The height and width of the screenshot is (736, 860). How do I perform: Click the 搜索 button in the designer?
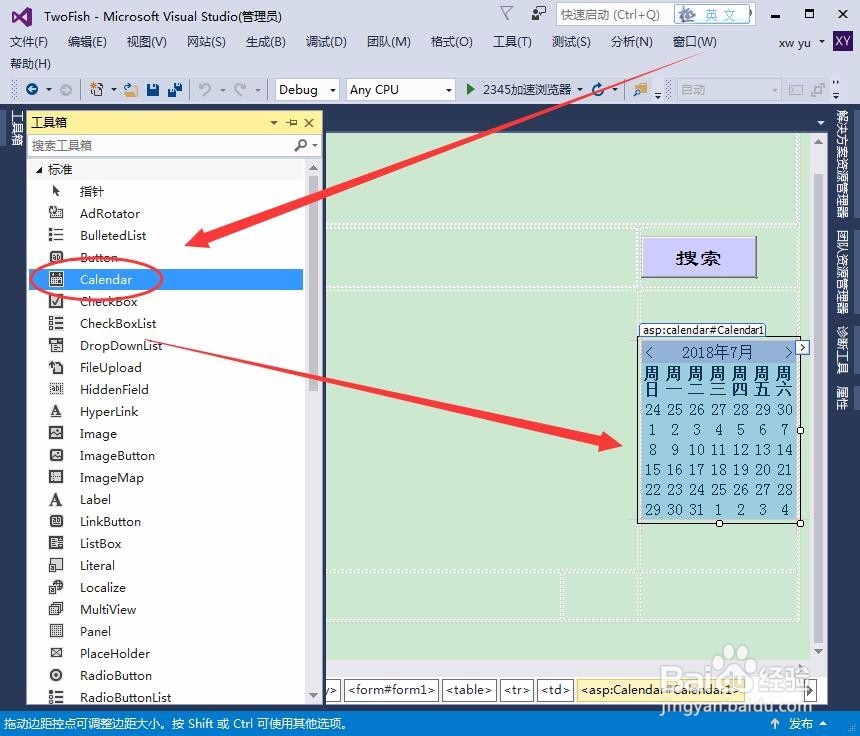point(699,257)
